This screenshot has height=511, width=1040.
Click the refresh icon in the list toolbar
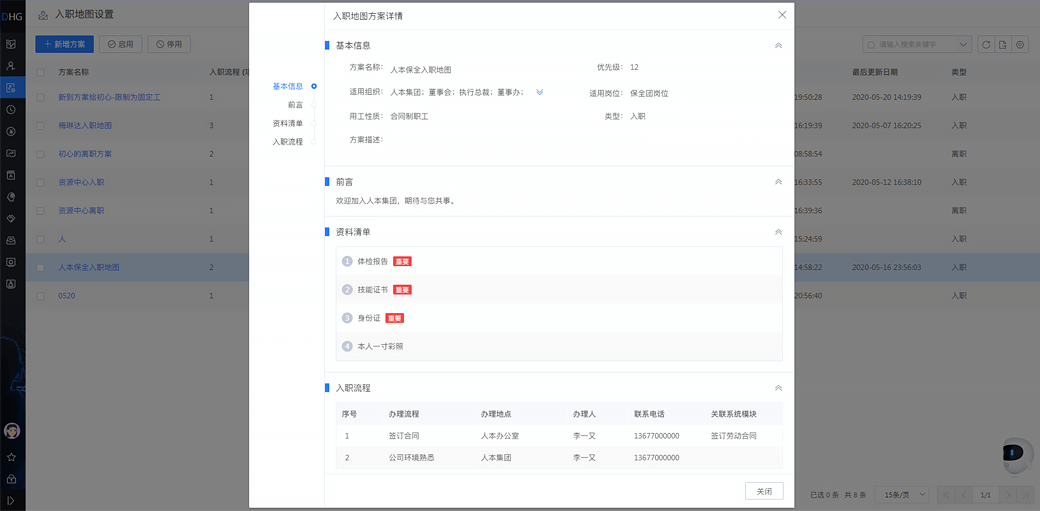[985, 45]
